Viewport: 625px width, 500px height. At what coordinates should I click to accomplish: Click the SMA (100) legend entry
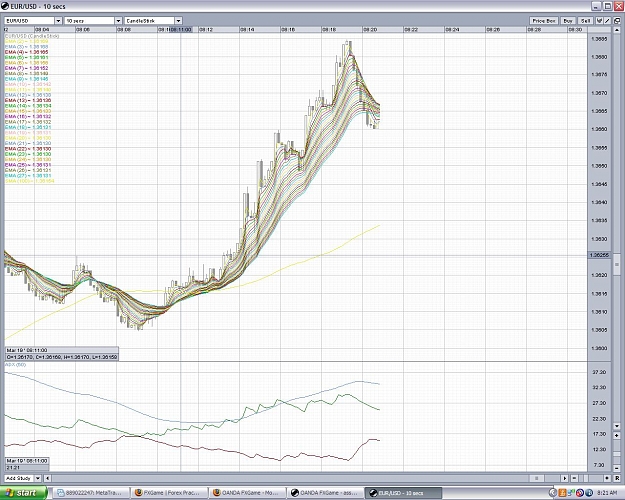[29, 181]
